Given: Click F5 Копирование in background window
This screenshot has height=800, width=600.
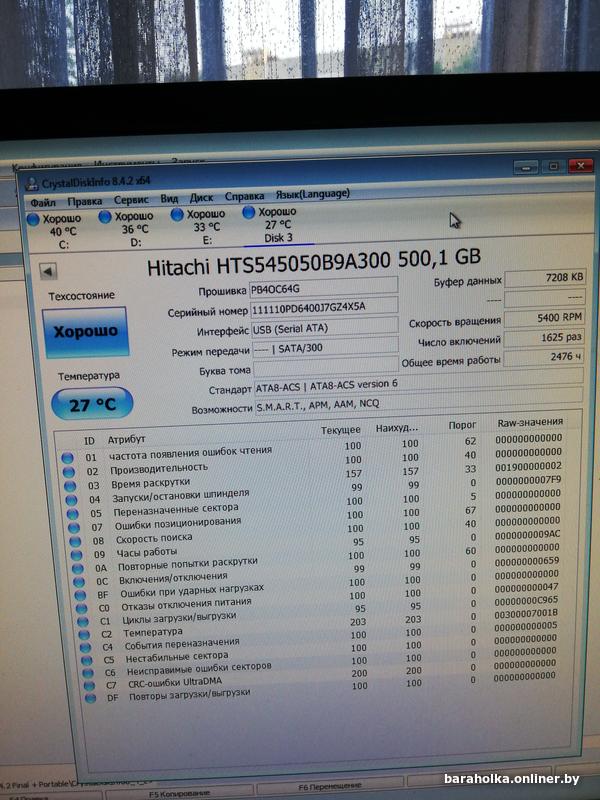Looking at the screenshot, I should 179,793.
